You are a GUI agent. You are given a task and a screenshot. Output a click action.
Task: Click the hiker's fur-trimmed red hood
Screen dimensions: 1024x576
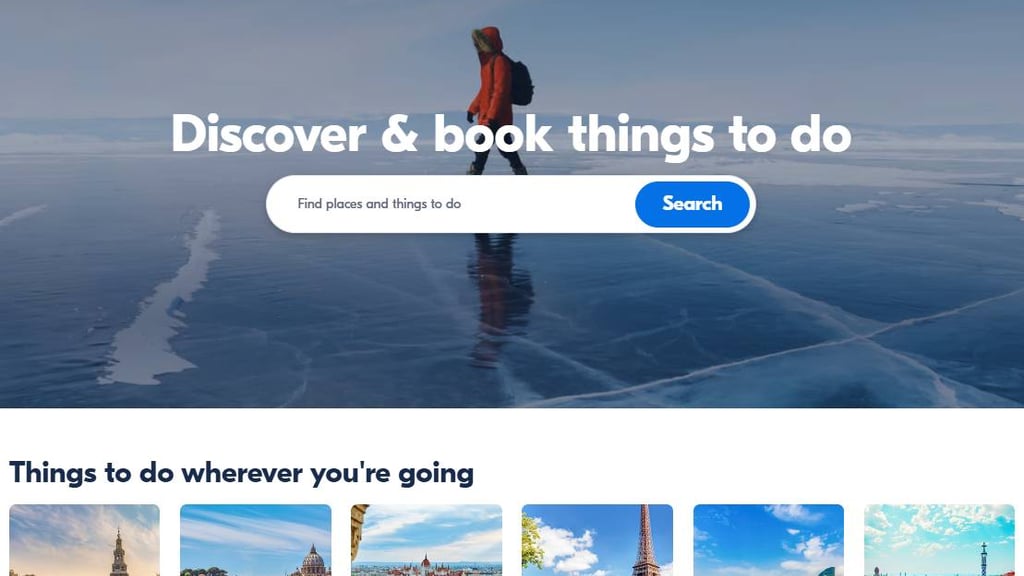tap(488, 40)
